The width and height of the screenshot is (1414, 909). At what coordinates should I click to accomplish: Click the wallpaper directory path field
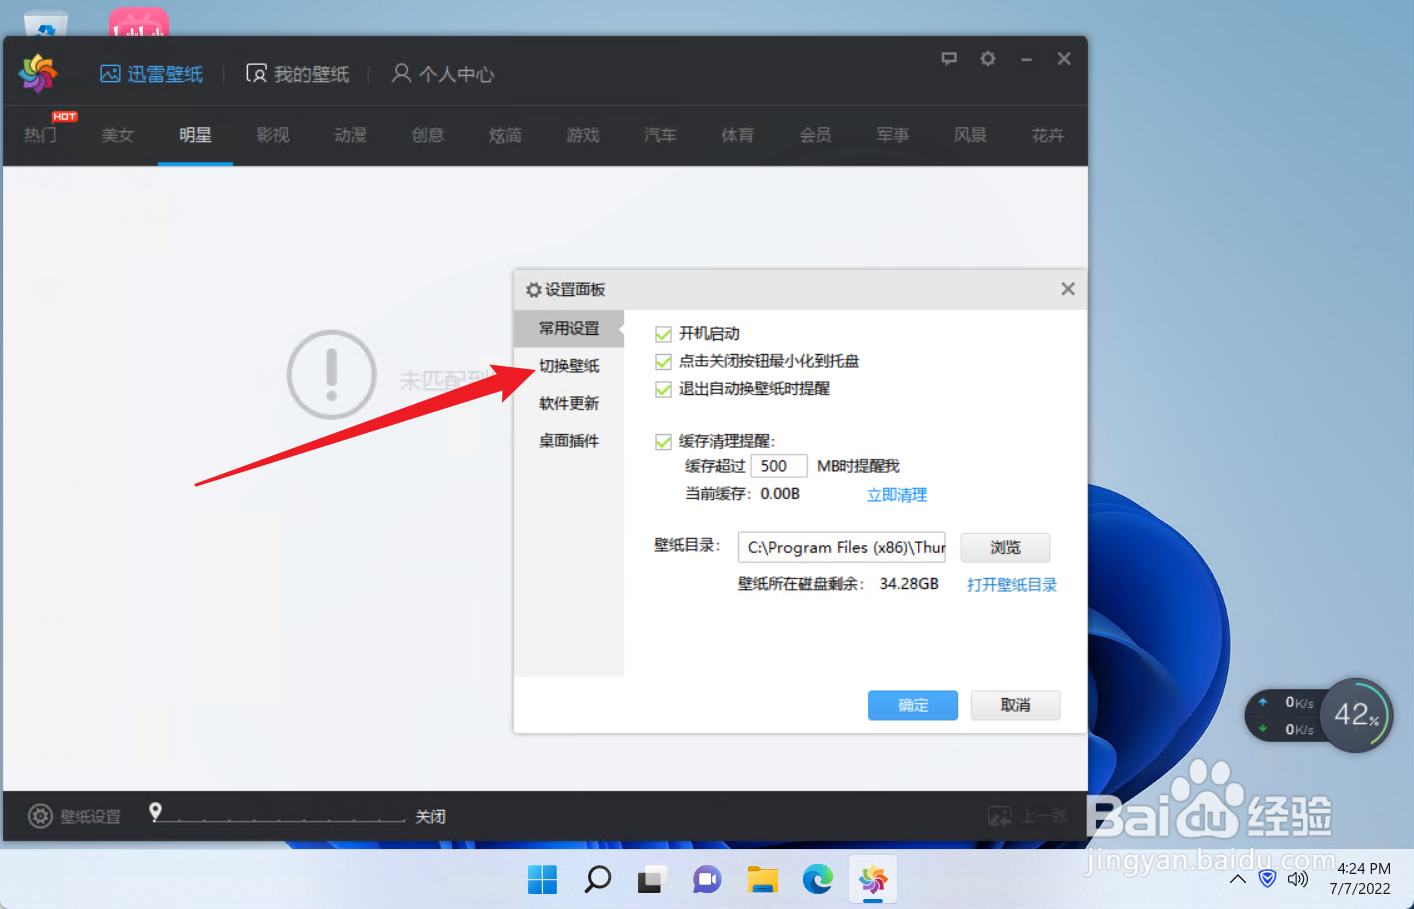point(842,547)
